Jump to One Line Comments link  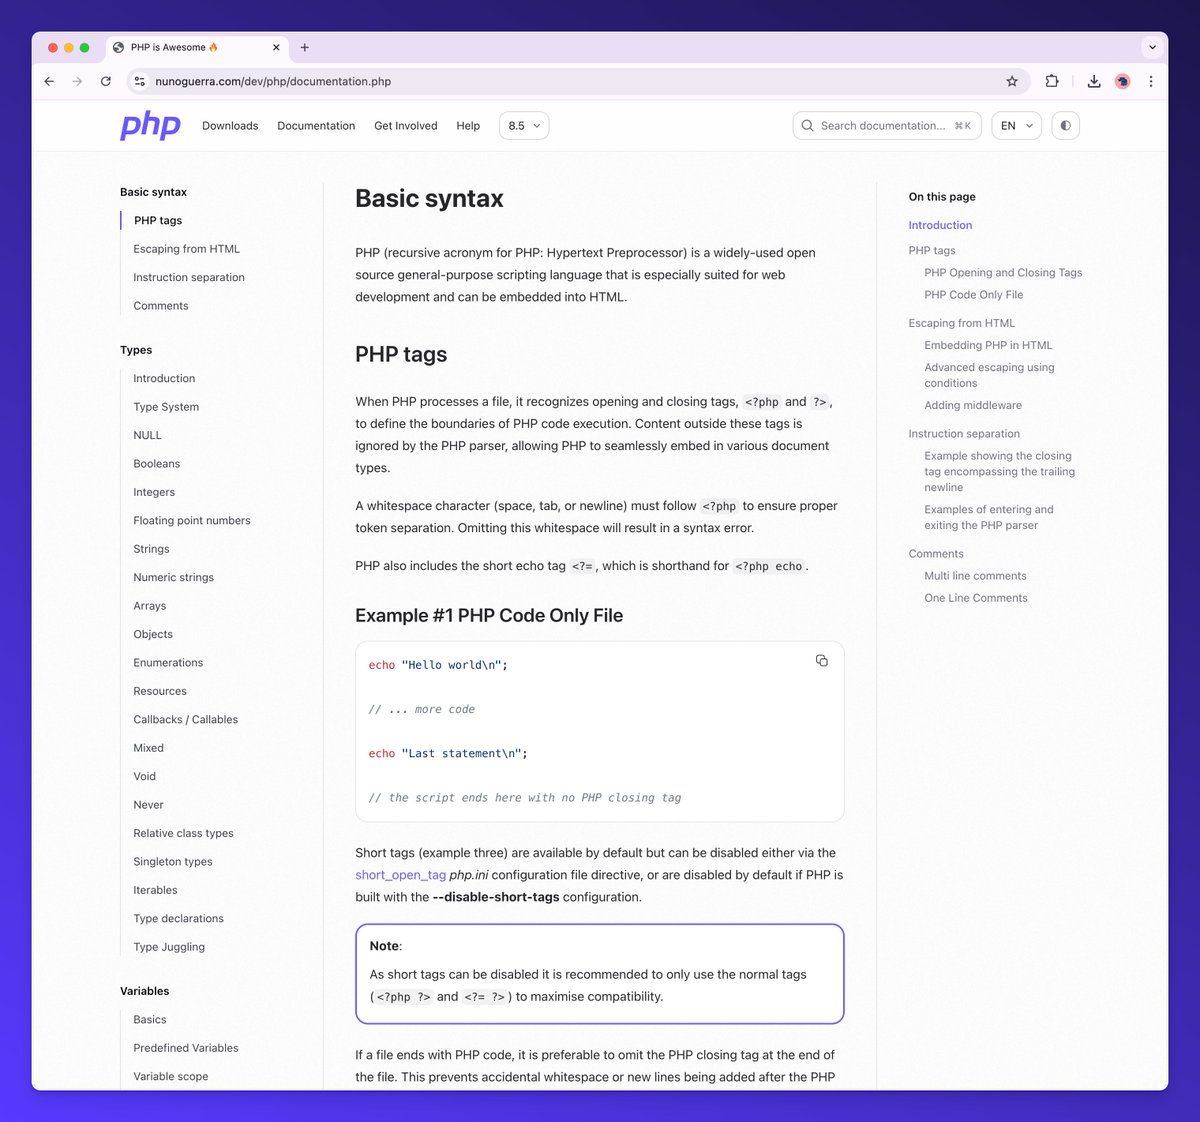click(976, 598)
